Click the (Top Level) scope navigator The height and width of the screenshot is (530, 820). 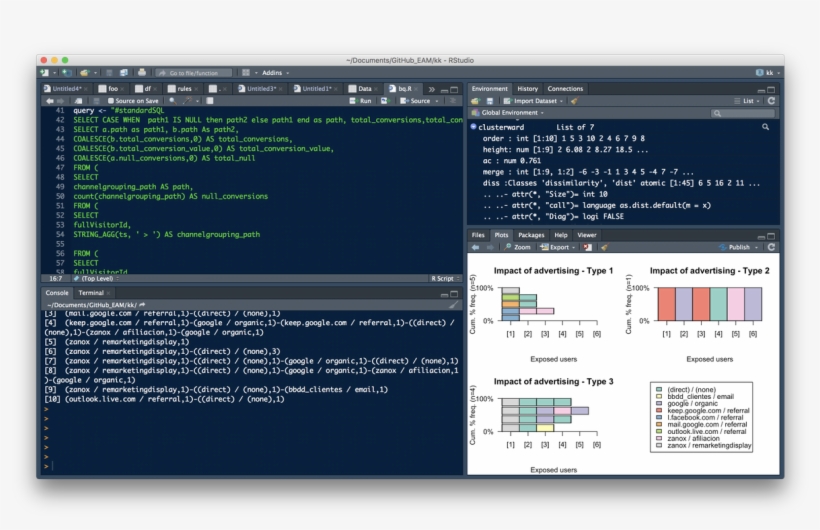(97, 278)
